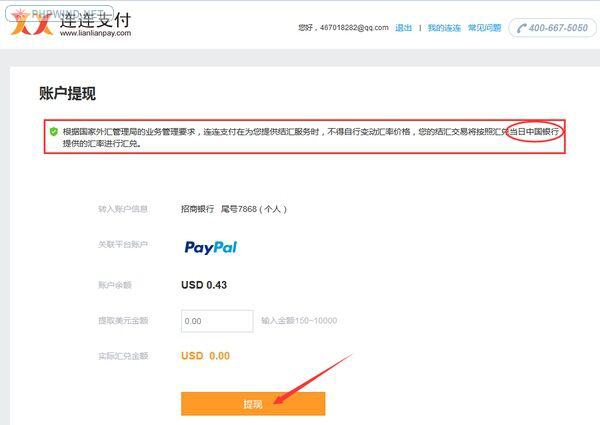The height and width of the screenshot is (425, 600).
Task: Click the withdrawal amount input field
Action: pyautogui.click(x=217, y=321)
